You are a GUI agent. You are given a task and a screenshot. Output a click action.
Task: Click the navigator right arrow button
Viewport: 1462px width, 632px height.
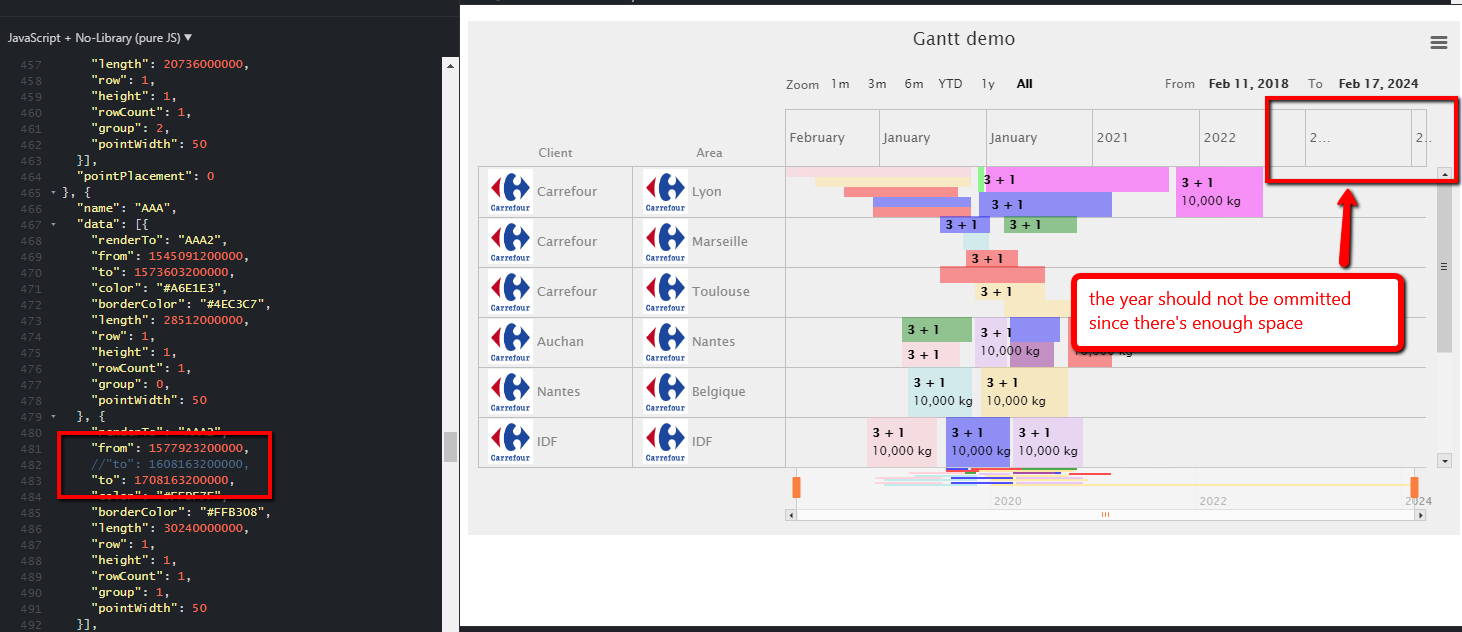(x=1420, y=514)
